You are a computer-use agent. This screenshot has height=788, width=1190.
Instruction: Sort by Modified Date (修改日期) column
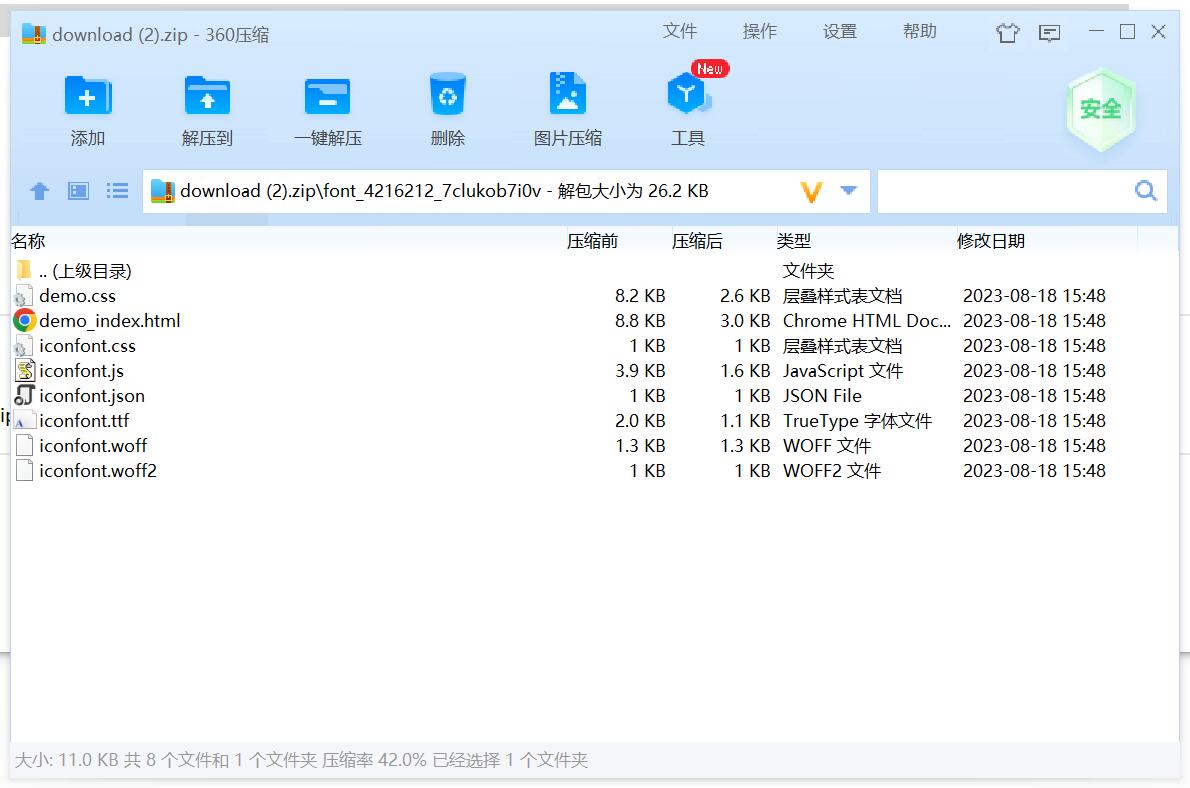pyautogui.click(x=990, y=241)
